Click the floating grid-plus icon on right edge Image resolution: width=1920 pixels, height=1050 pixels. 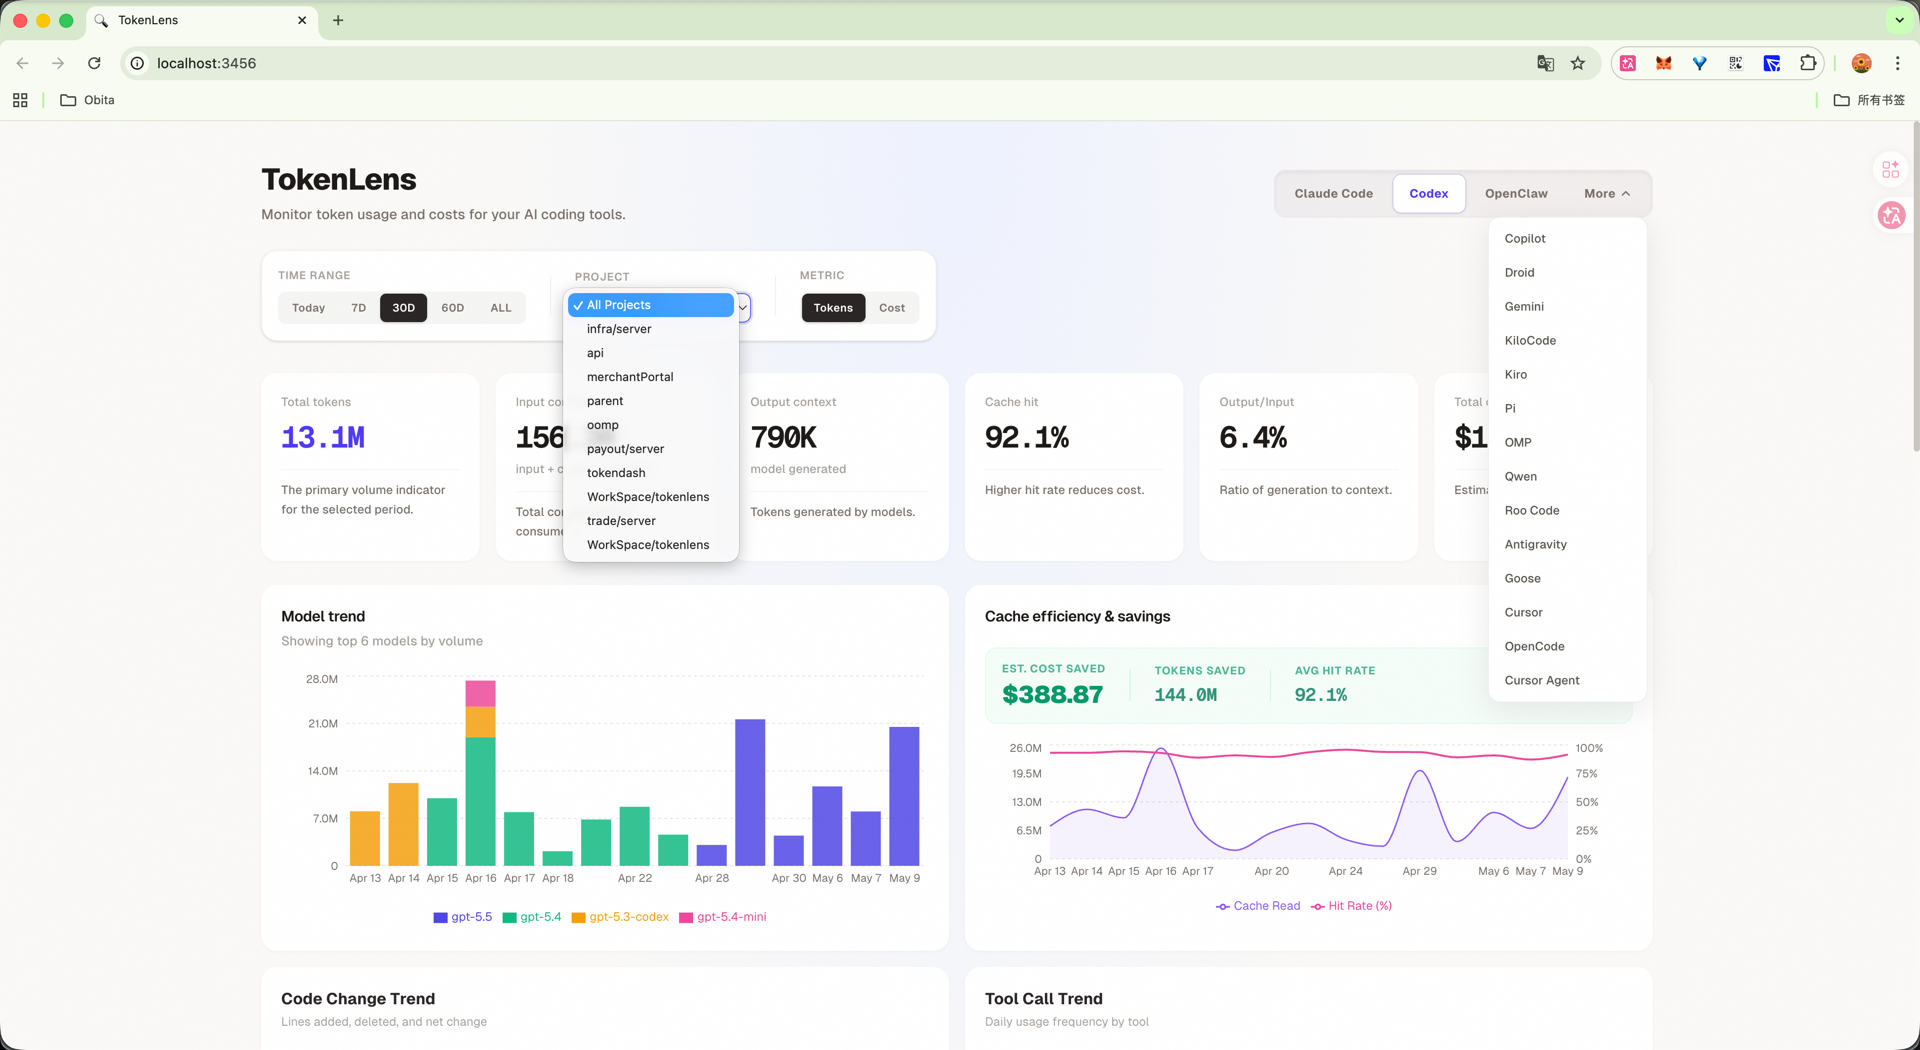click(x=1890, y=170)
